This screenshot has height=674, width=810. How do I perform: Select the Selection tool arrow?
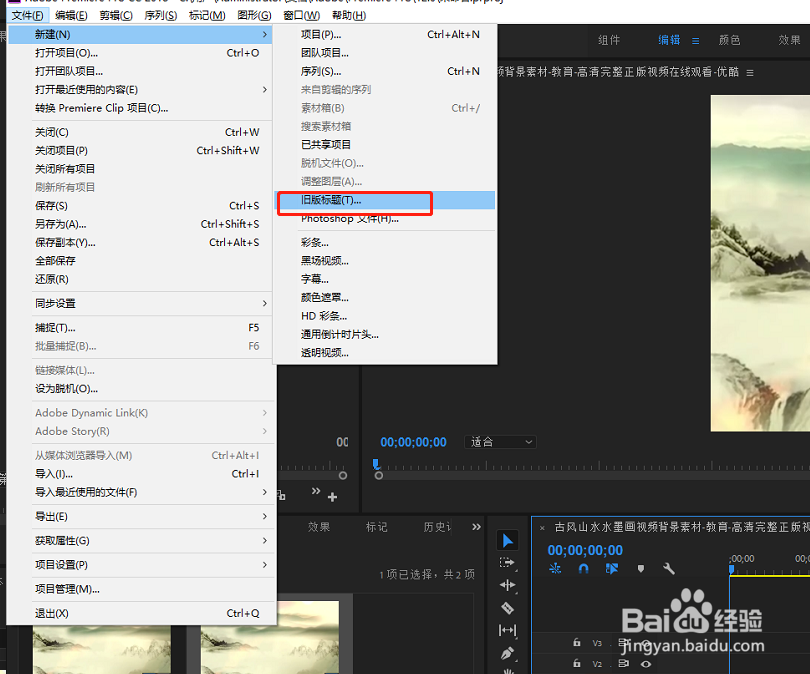point(507,541)
